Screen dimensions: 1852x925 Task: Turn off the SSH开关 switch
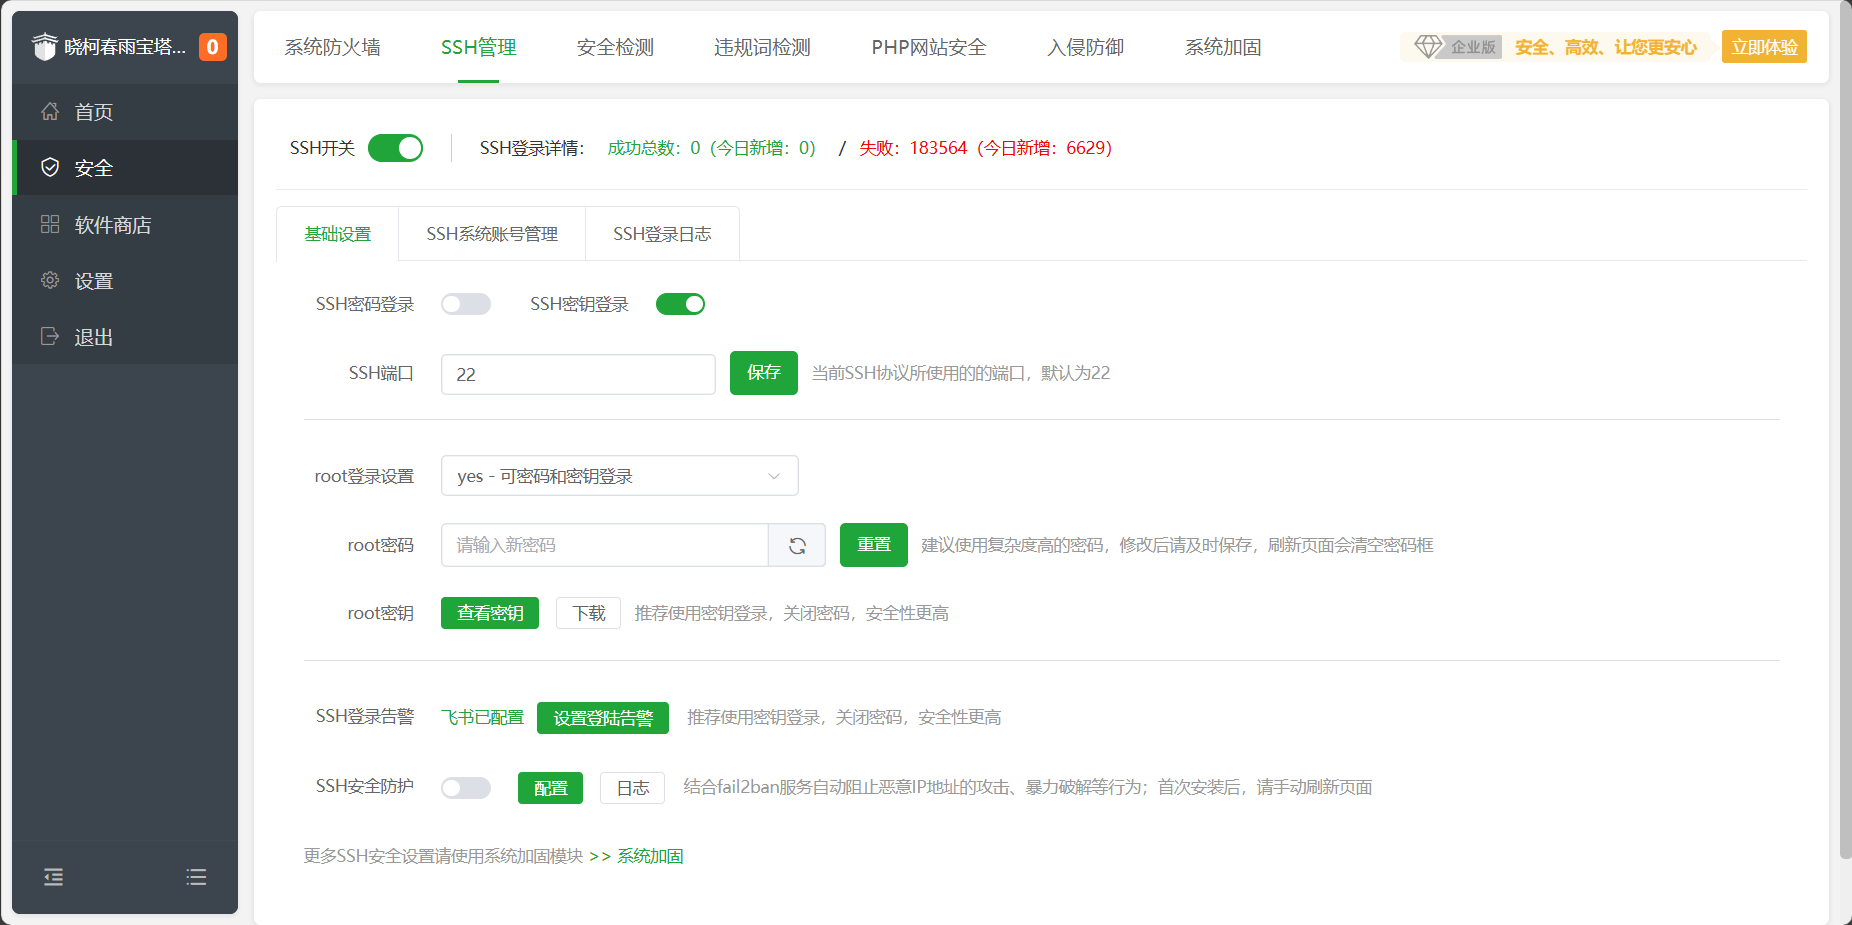(x=395, y=147)
